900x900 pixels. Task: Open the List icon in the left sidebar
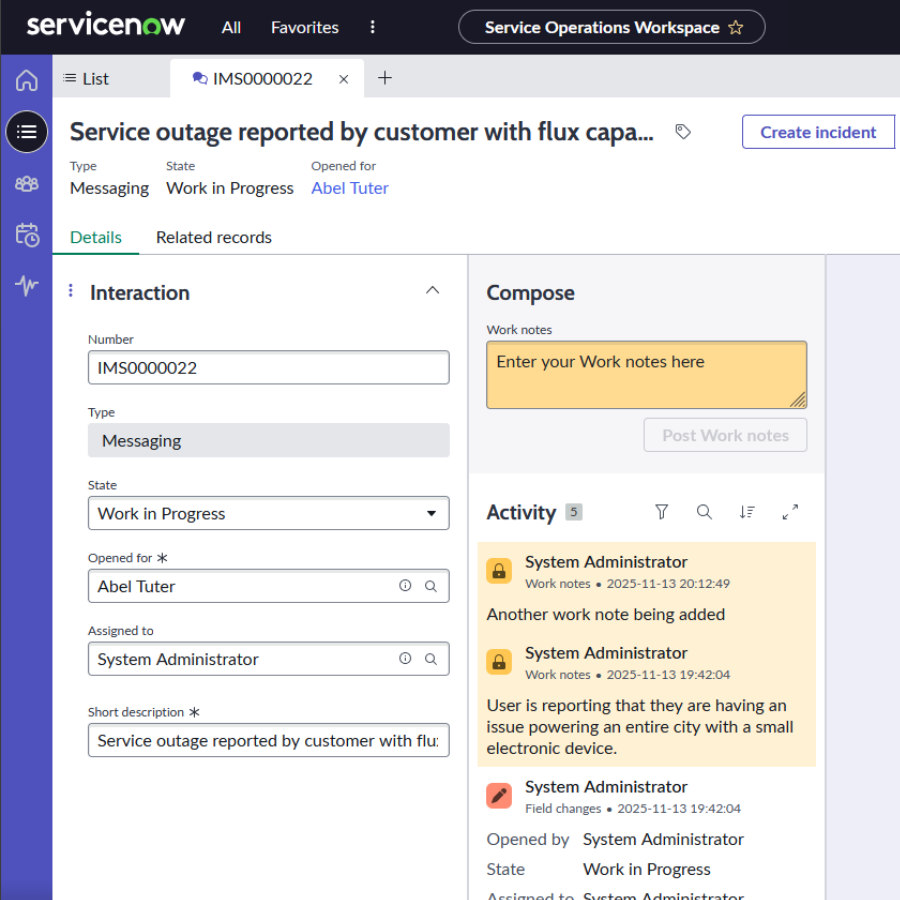coord(26,132)
